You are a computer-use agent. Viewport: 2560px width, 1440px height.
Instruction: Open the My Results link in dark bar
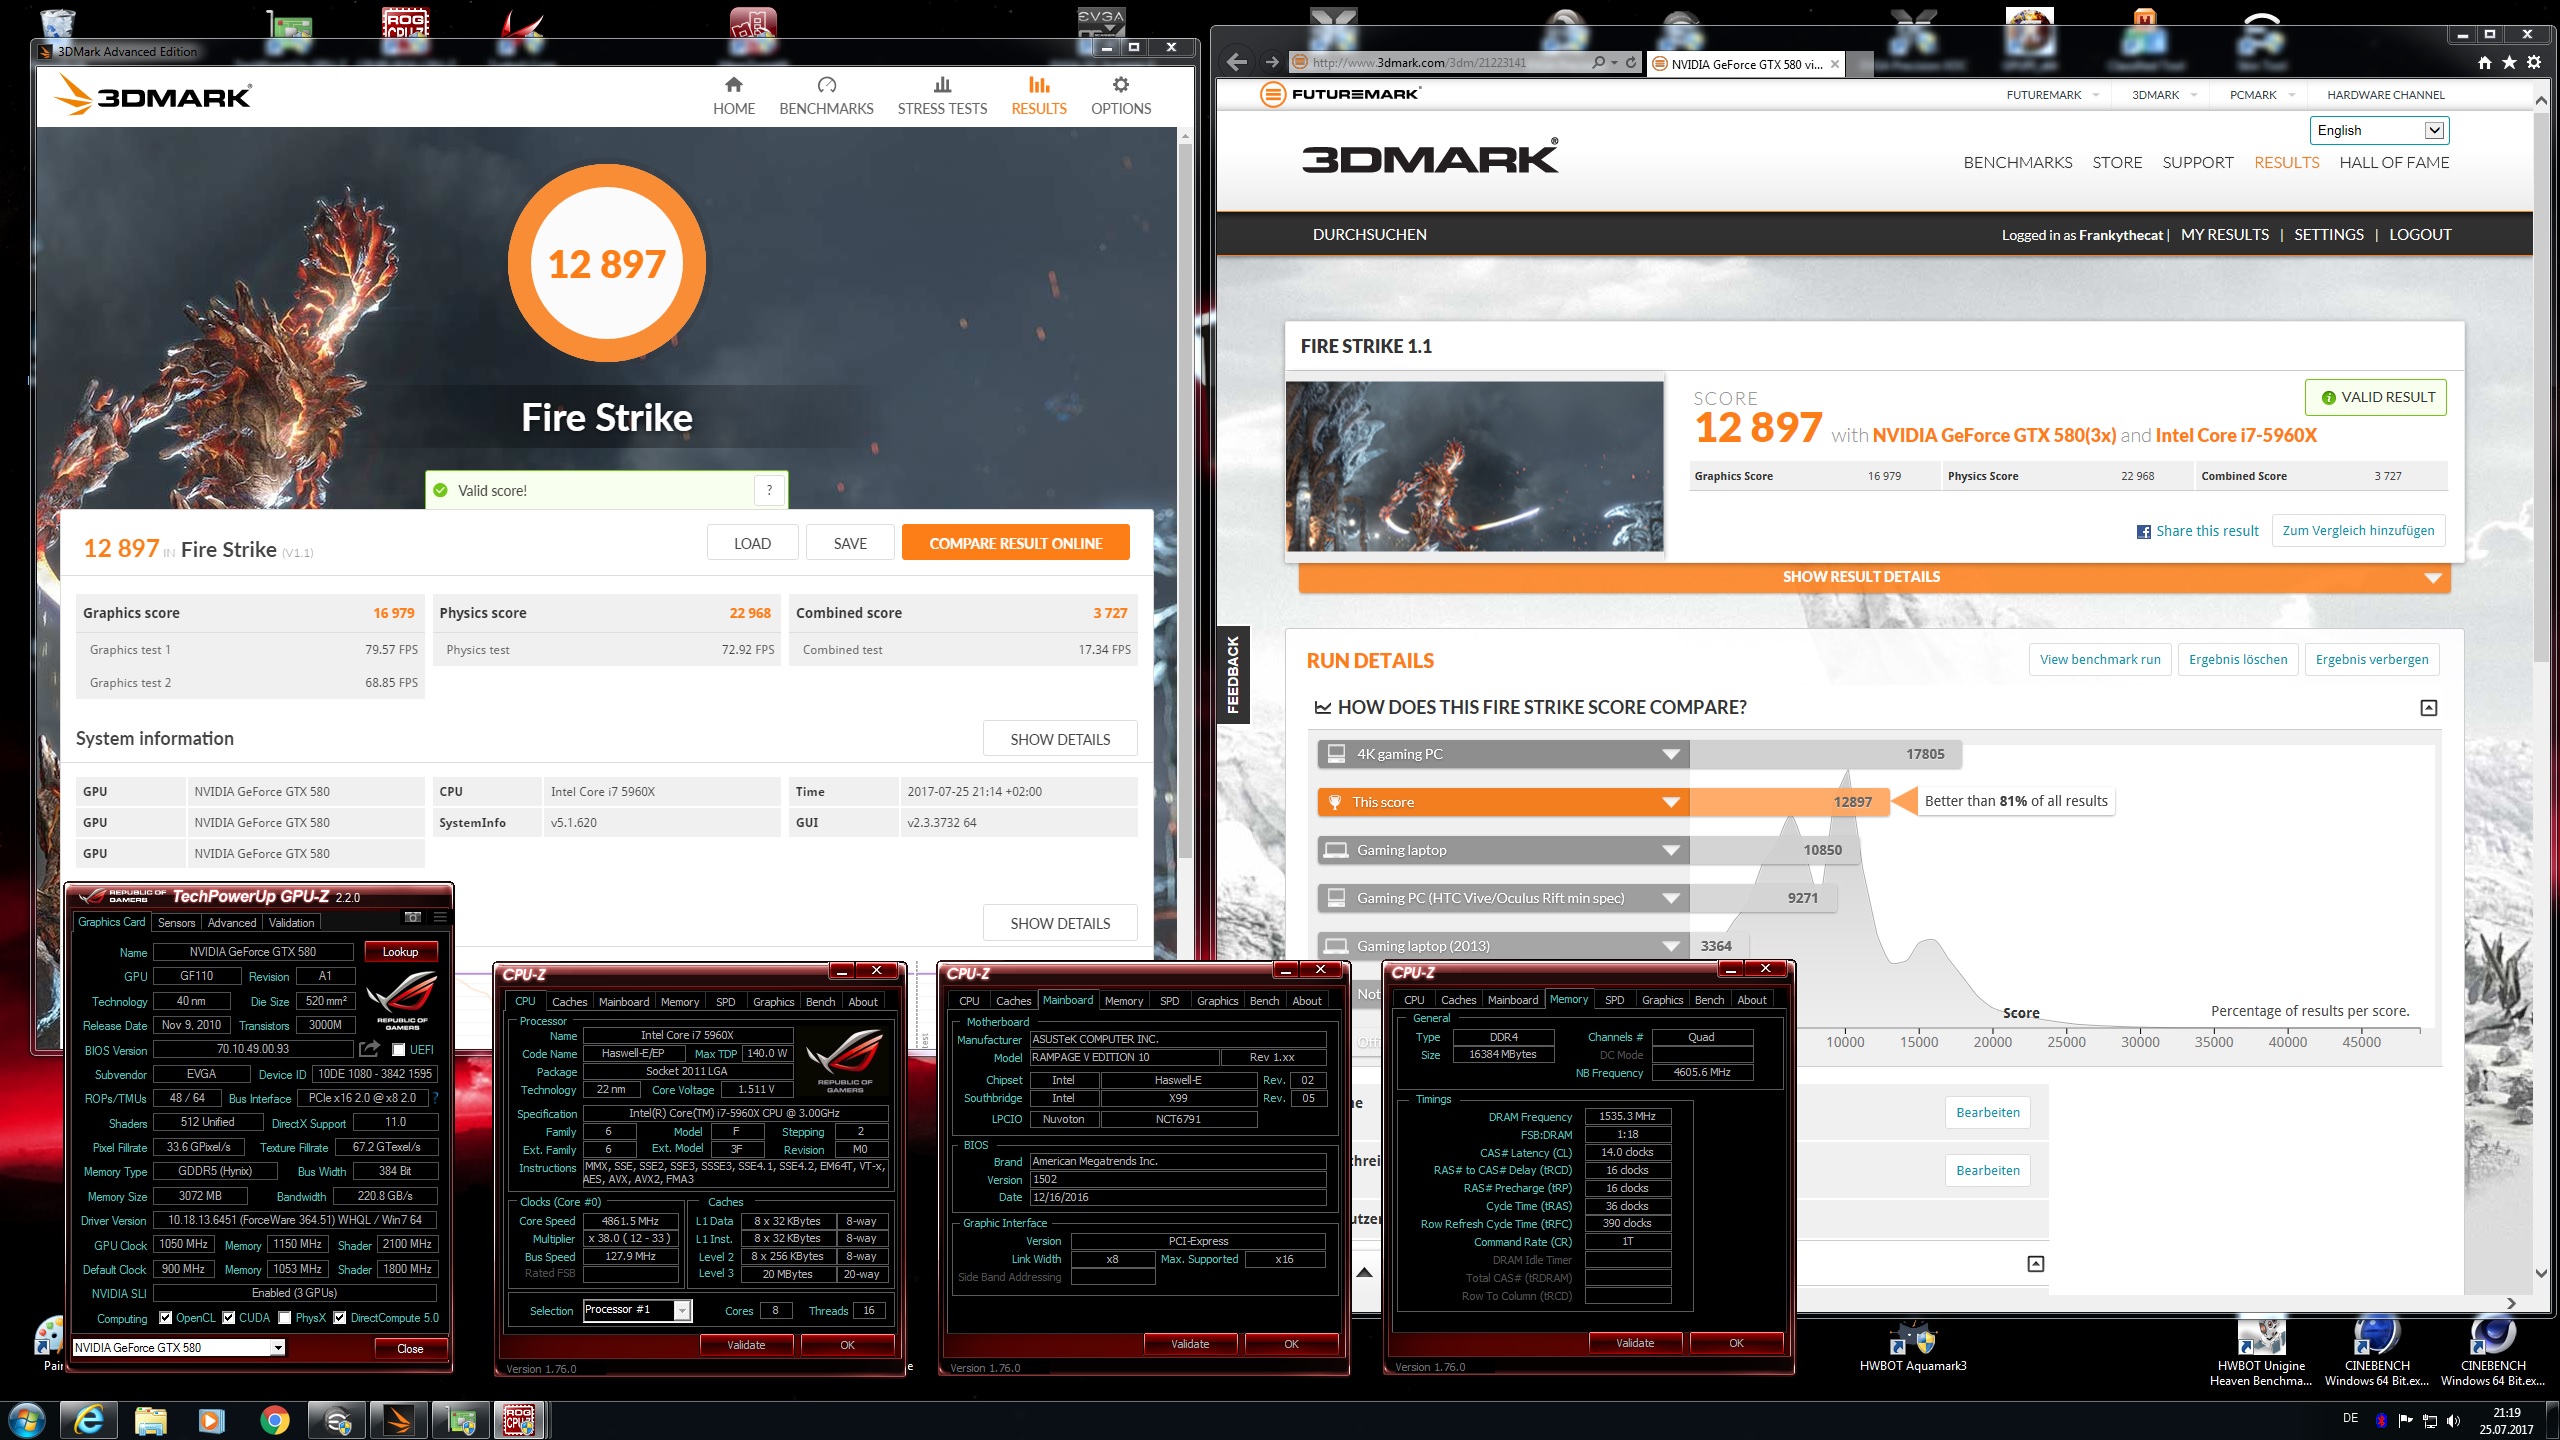[x=2225, y=234]
